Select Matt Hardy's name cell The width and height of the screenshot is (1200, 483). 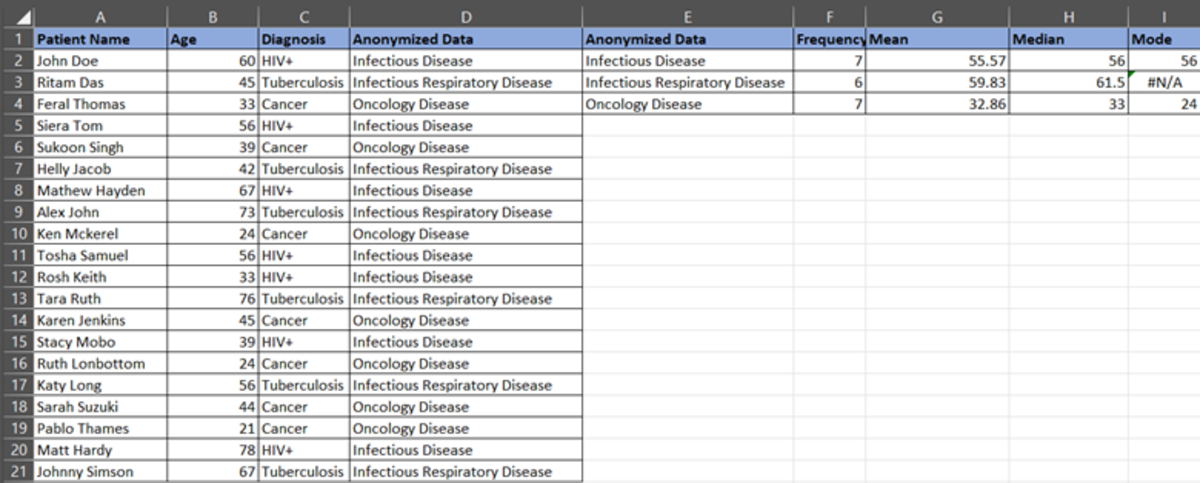pos(100,450)
